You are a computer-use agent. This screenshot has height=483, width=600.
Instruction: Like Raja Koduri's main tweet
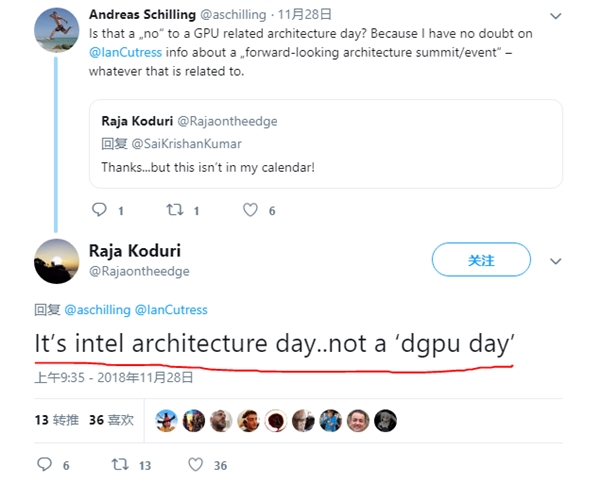coord(194,465)
